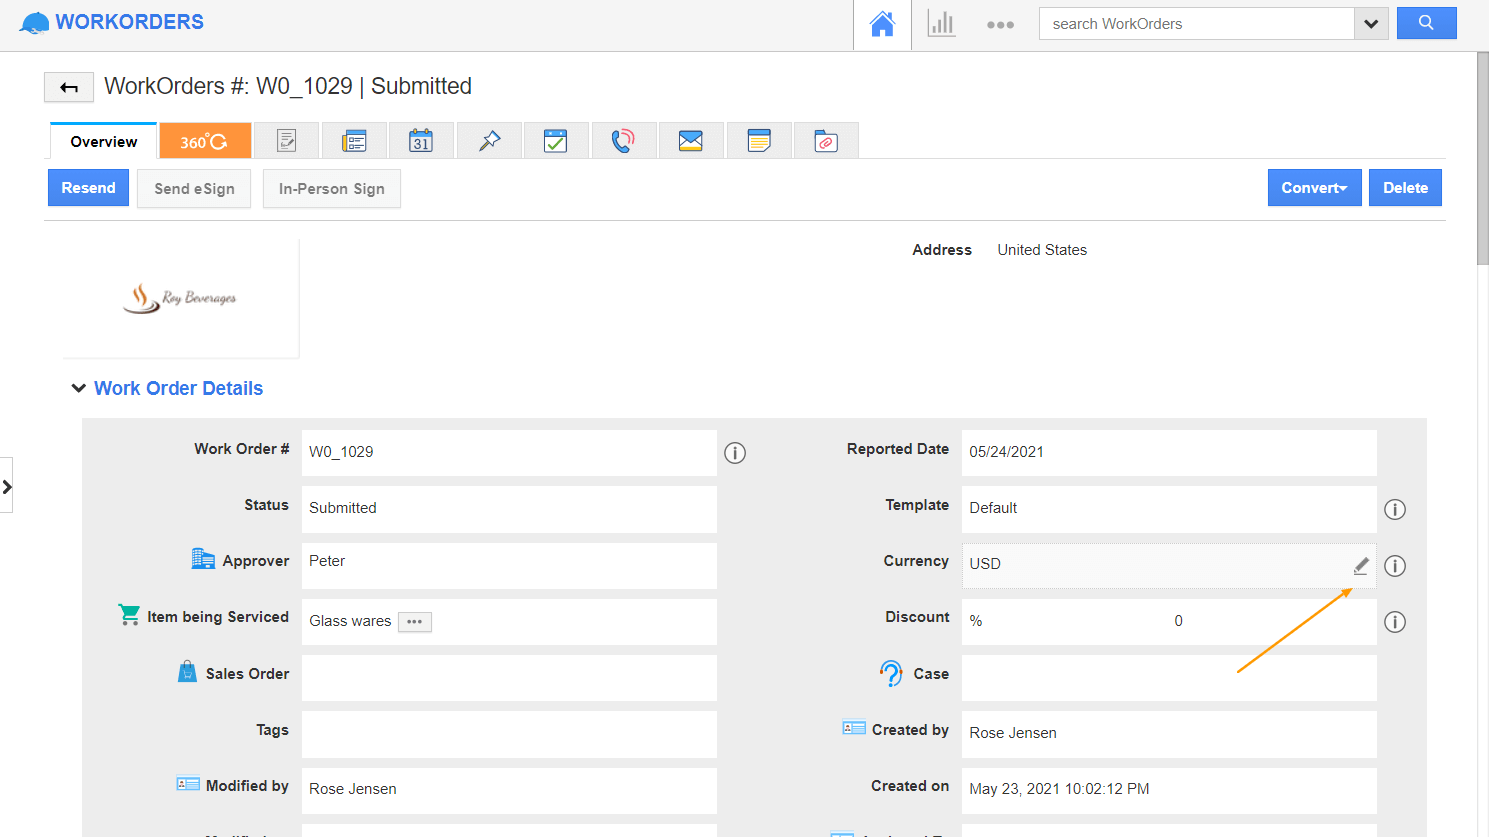Click the info icon beside Work Order #
This screenshot has width=1489, height=837.
pos(735,453)
